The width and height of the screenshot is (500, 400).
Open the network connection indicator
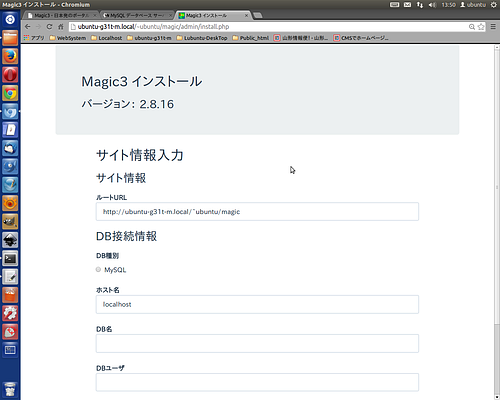click(420, 5)
